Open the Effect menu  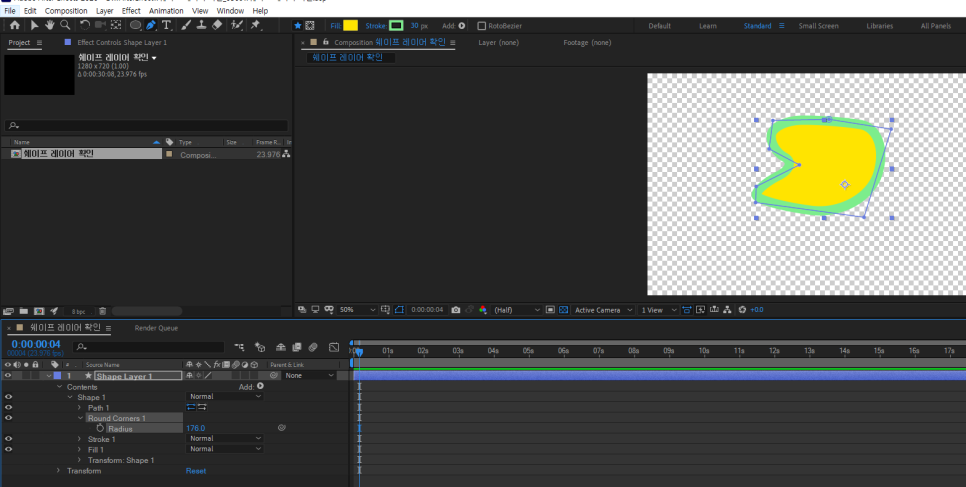click(131, 10)
